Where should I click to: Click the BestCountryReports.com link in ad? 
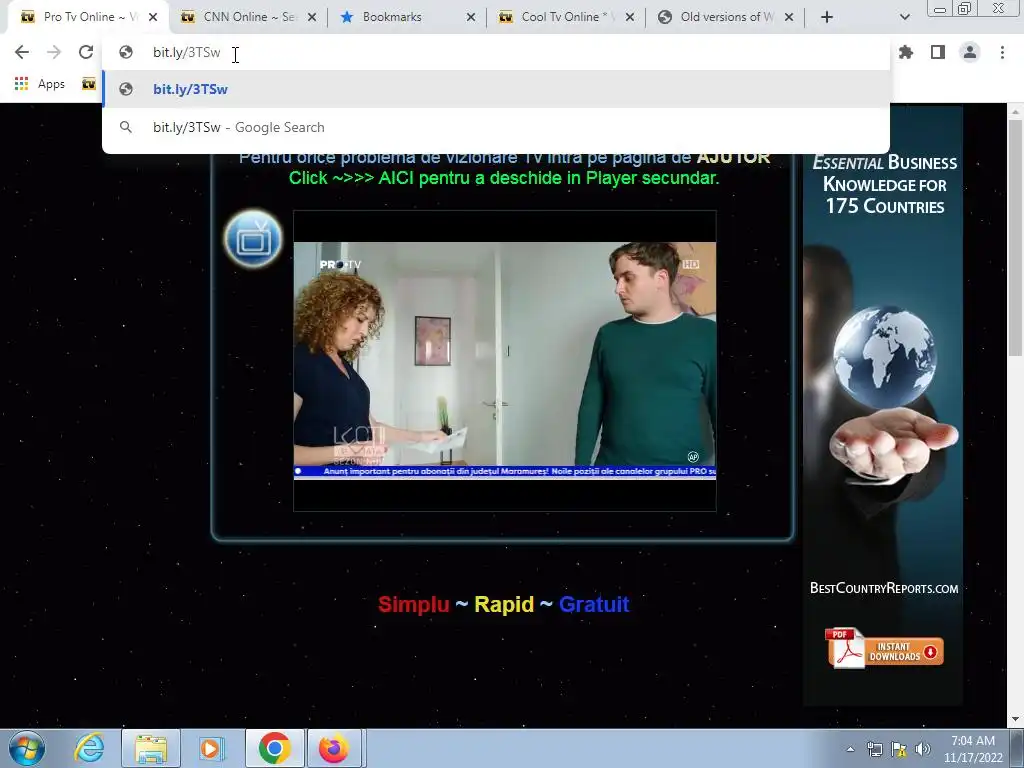pos(884,588)
